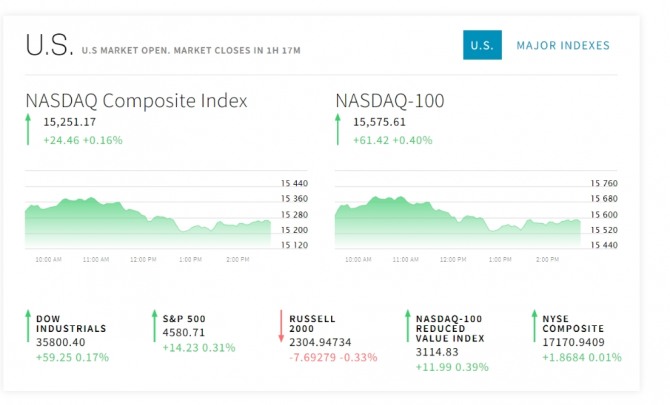
Task: Open the NASDAQ-100 title link
Action: coord(390,101)
